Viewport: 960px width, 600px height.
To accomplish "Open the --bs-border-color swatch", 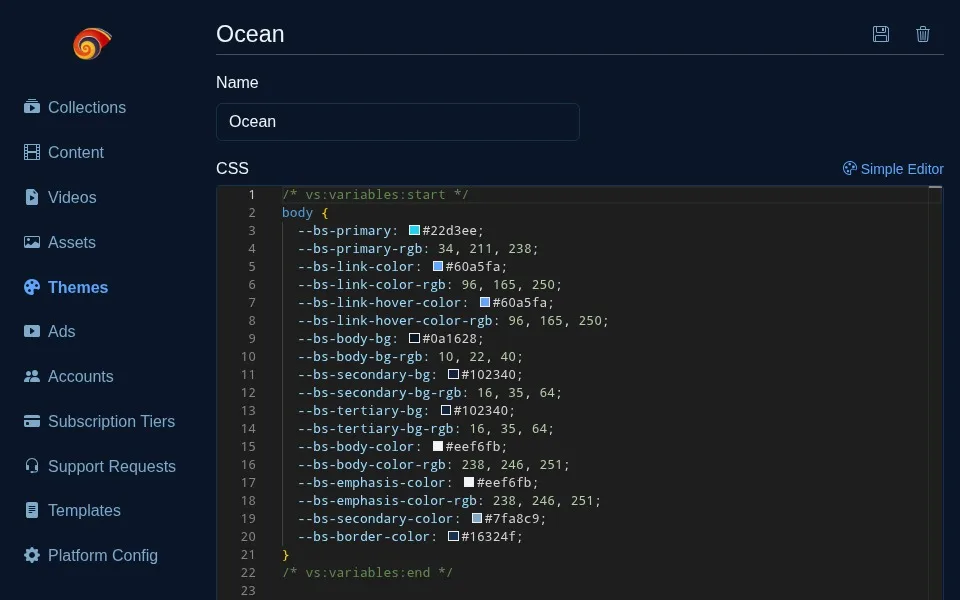I will pyautogui.click(x=454, y=536).
